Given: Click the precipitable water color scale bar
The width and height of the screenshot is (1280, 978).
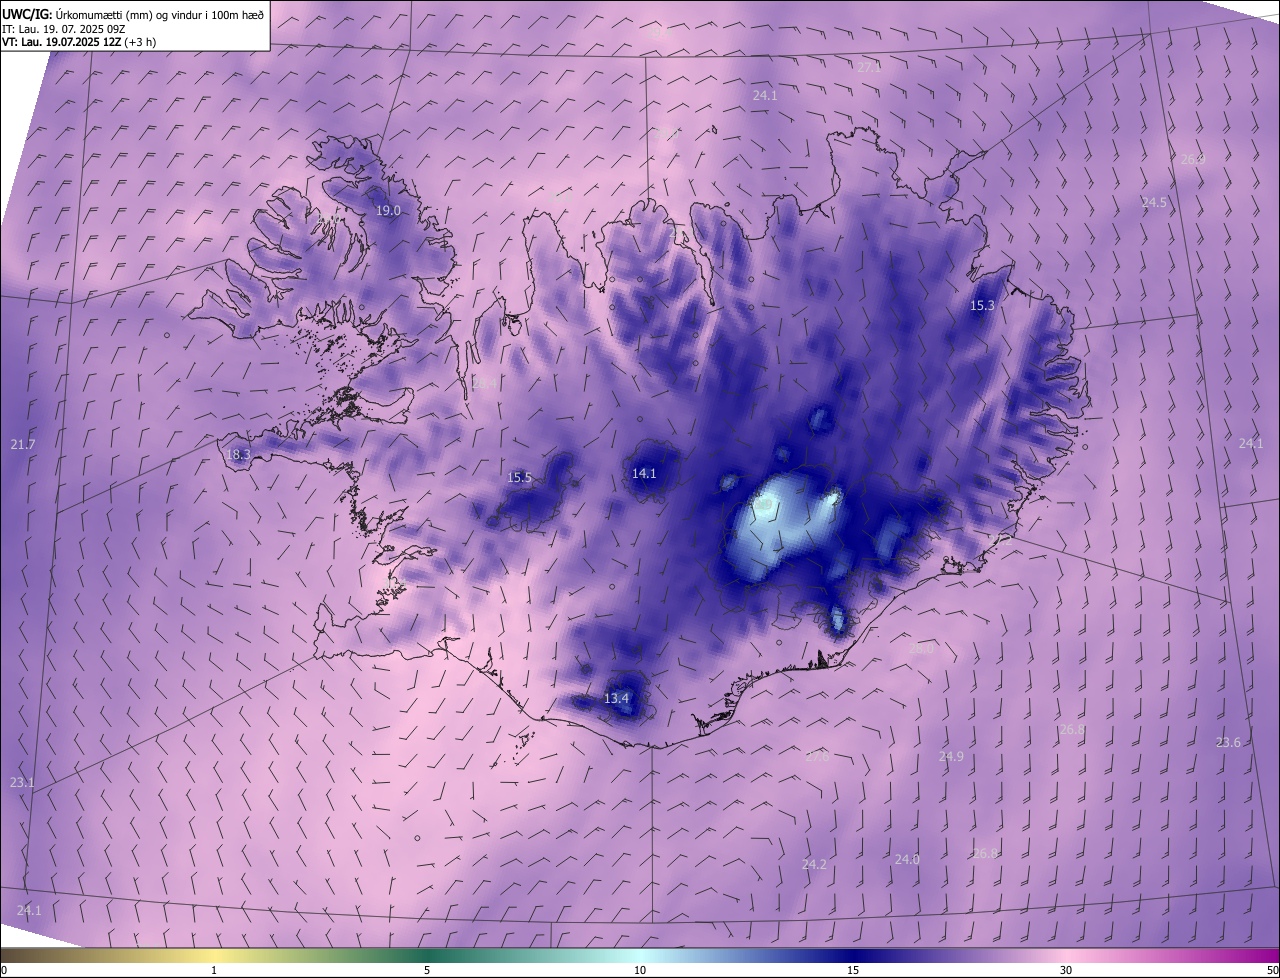Looking at the screenshot, I should click(x=640, y=955).
